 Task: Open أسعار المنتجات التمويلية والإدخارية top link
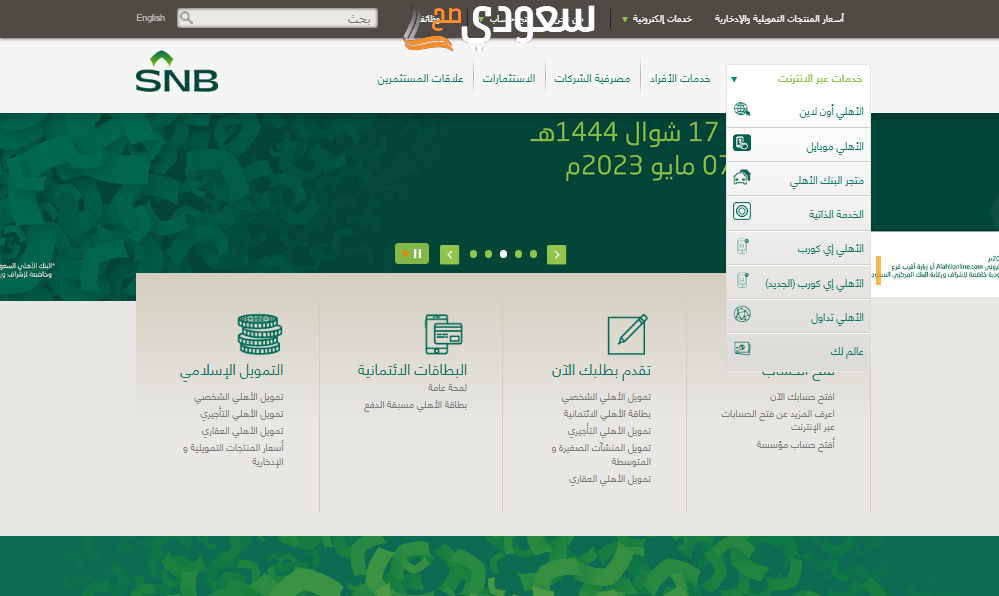[779, 18]
